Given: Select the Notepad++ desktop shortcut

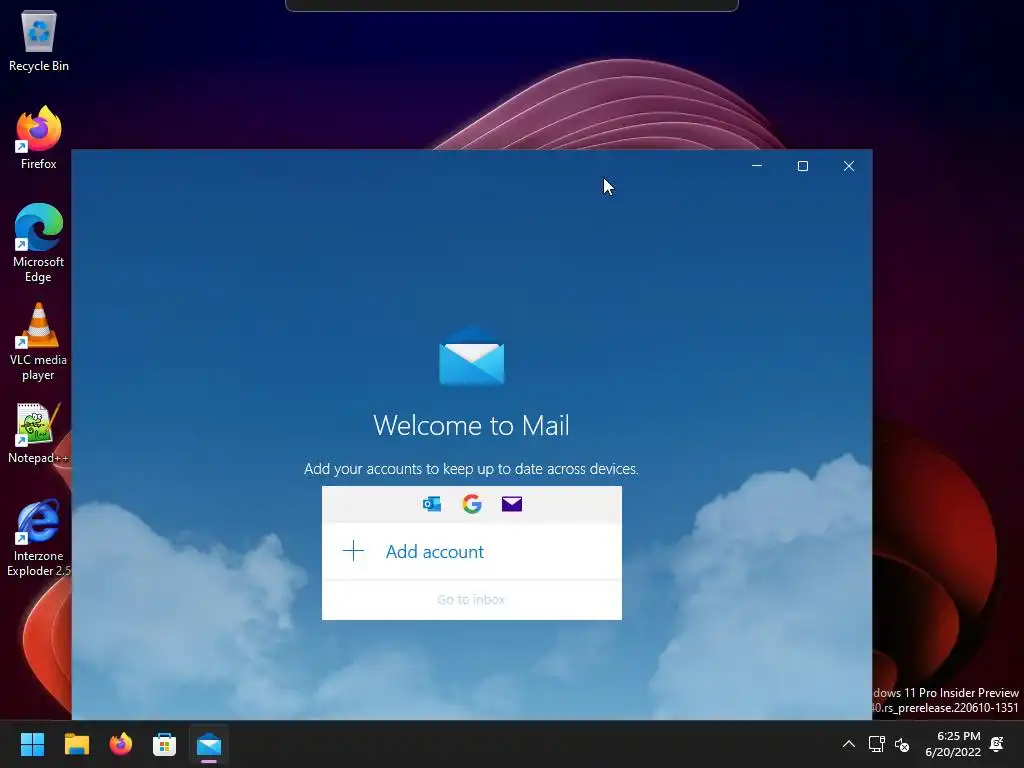Looking at the screenshot, I should coord(39,433).
